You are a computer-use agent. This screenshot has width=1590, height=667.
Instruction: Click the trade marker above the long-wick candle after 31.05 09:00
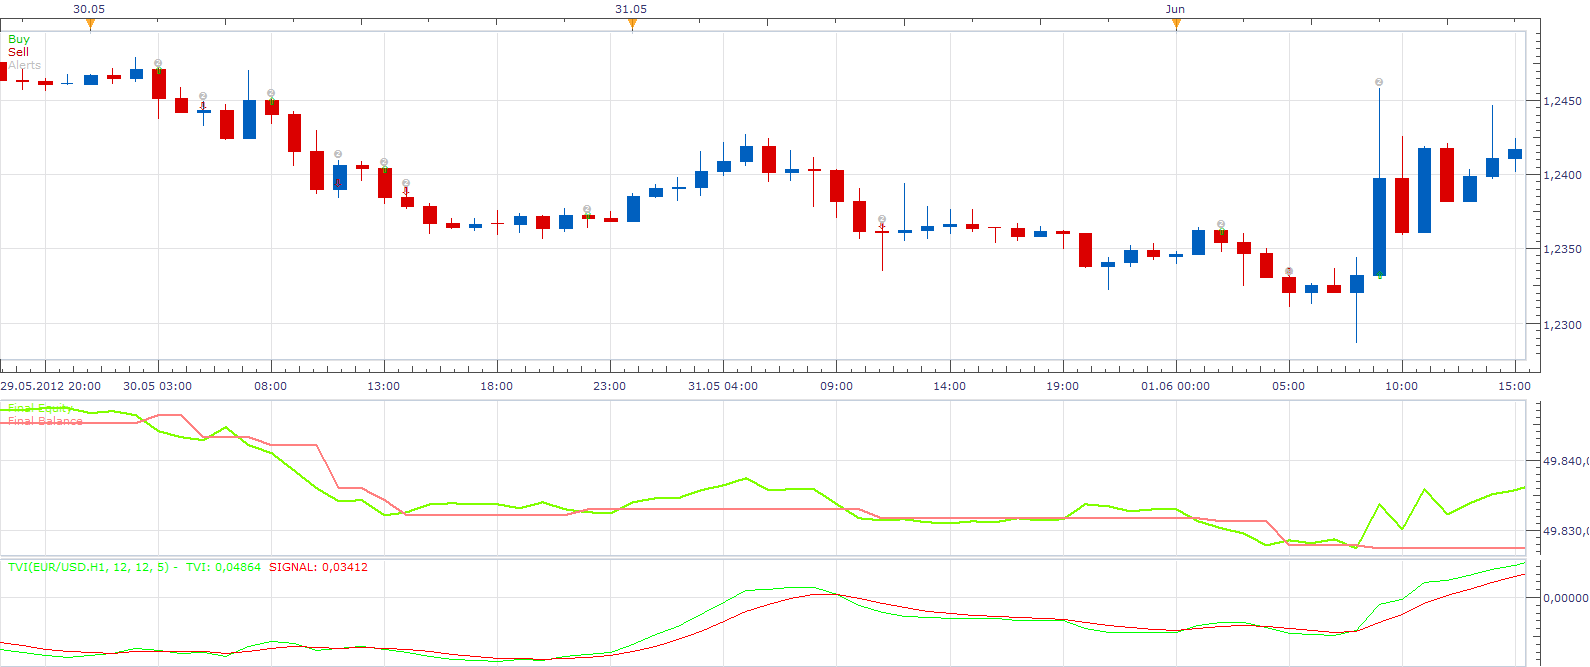click(x=882, y=219)
